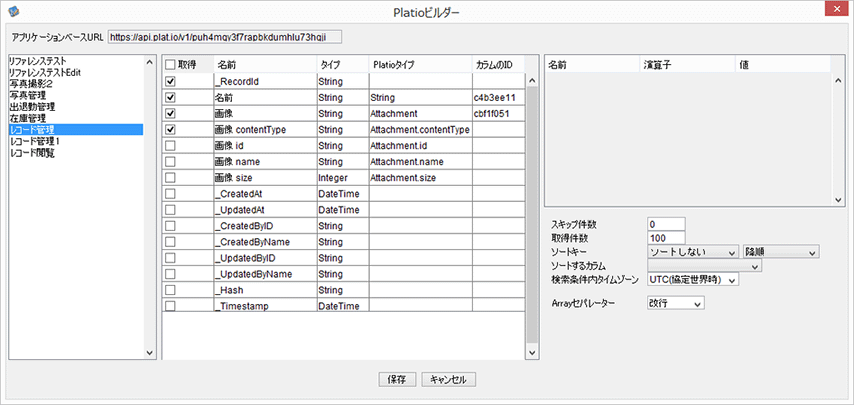This screenshot has width=854, height=405.
Task: Click the 演算子 header in filter table
Action: 687,65
